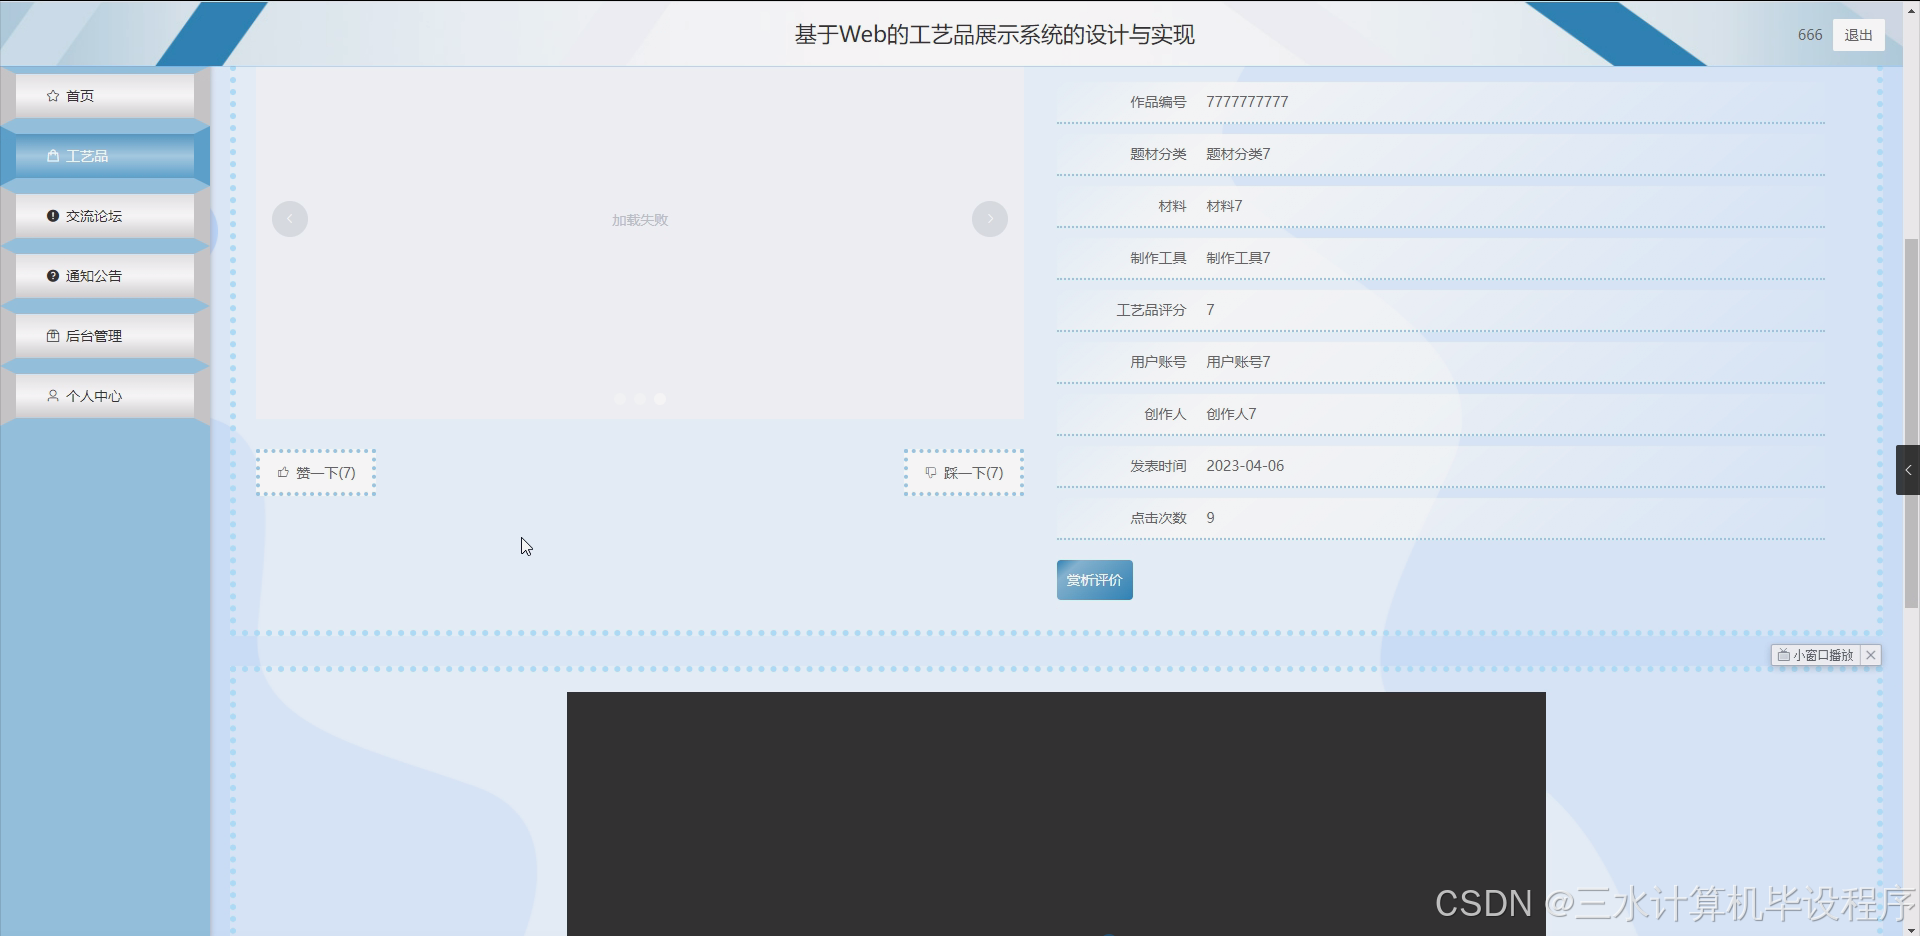Click the 作品编号 value 7777777777
This screenshot has height=936, width=1920.
click(x=1247, y=102)
